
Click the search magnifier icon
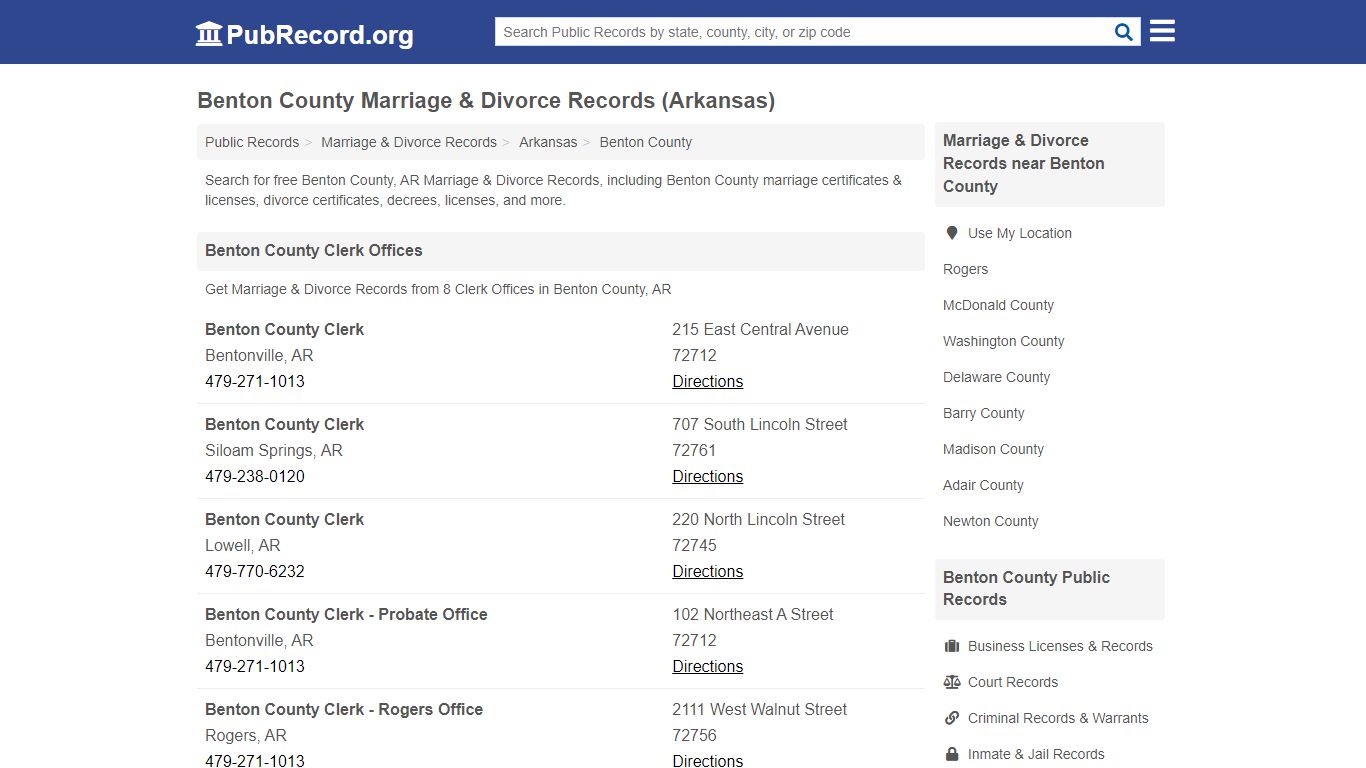[1124, 32]
